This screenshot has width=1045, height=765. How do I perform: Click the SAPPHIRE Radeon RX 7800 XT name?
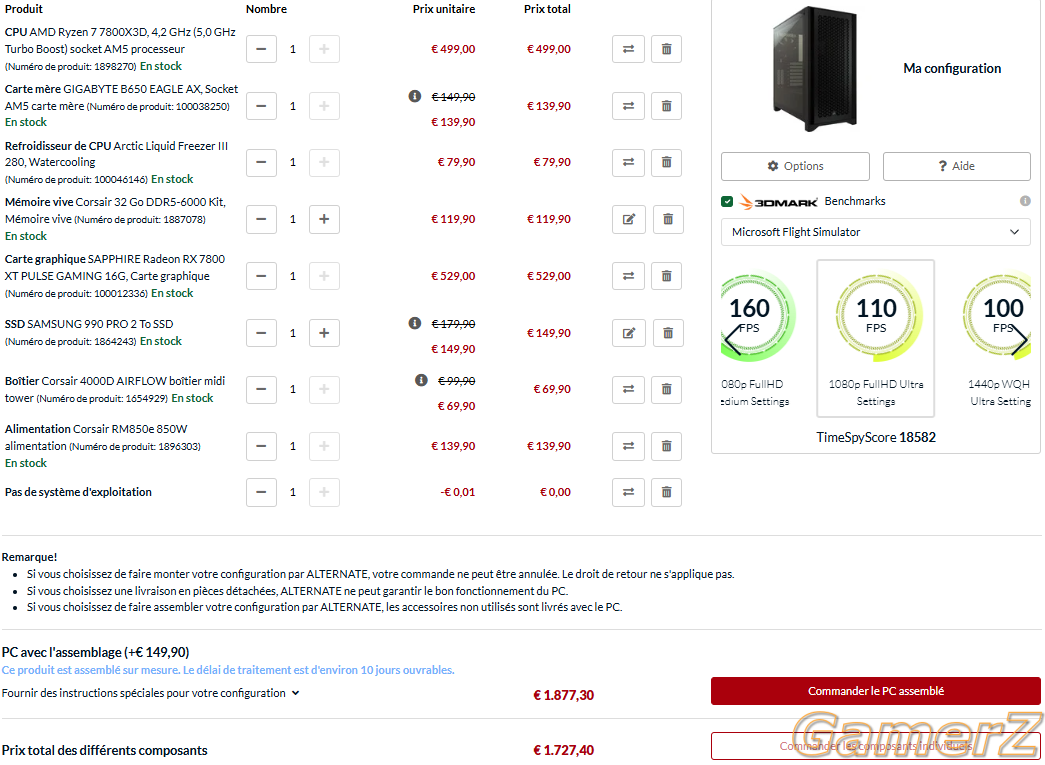pyautogui.click(x=115, y=268)
